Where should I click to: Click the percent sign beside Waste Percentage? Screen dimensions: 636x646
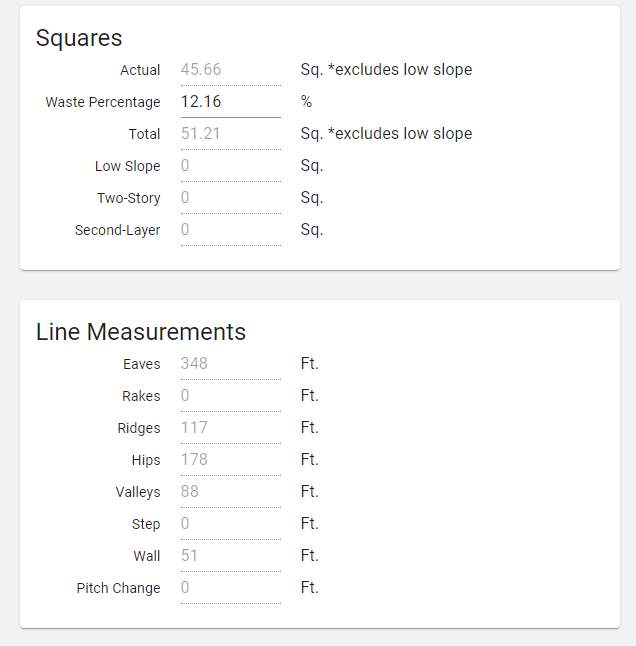click(306, 101)
